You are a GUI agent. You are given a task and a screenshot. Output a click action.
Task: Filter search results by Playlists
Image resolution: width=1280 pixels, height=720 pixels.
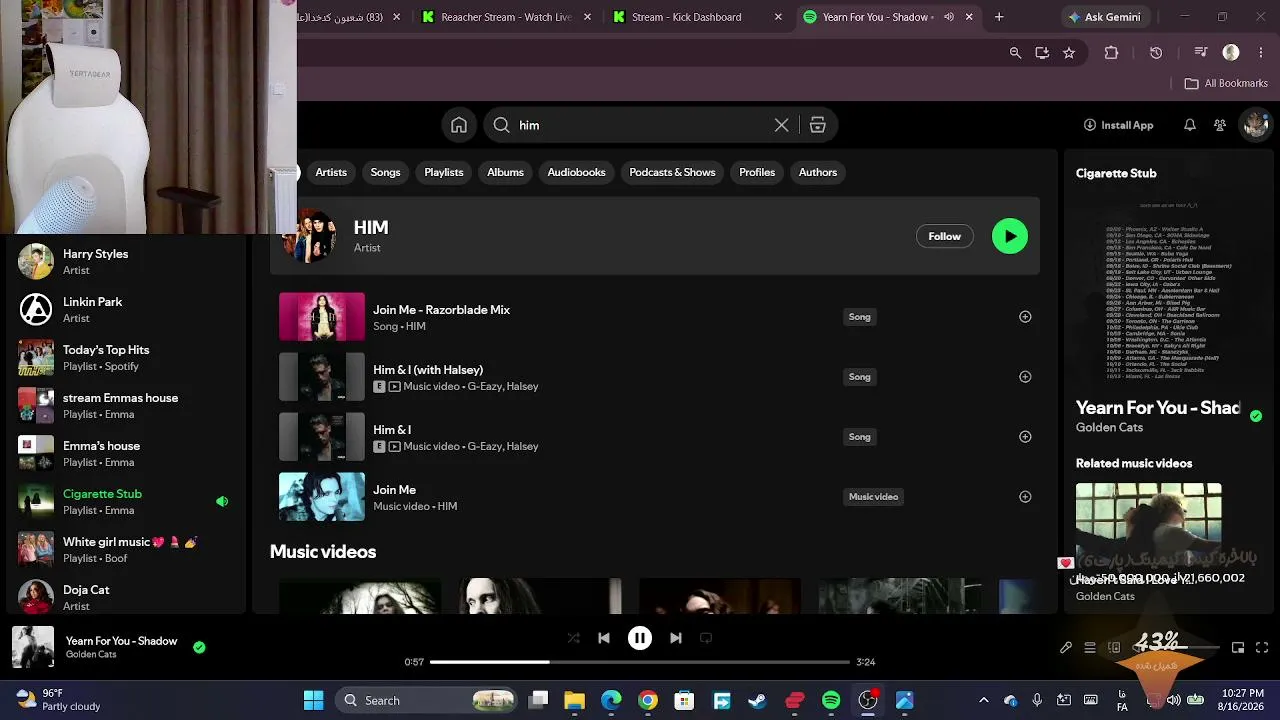tap(444, 172)
